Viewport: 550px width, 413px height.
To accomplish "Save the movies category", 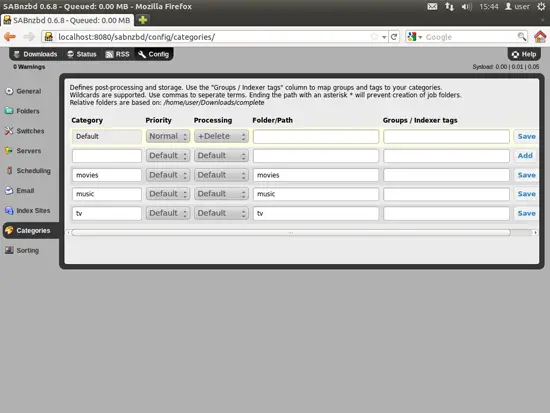I will (x=526, y=175).
